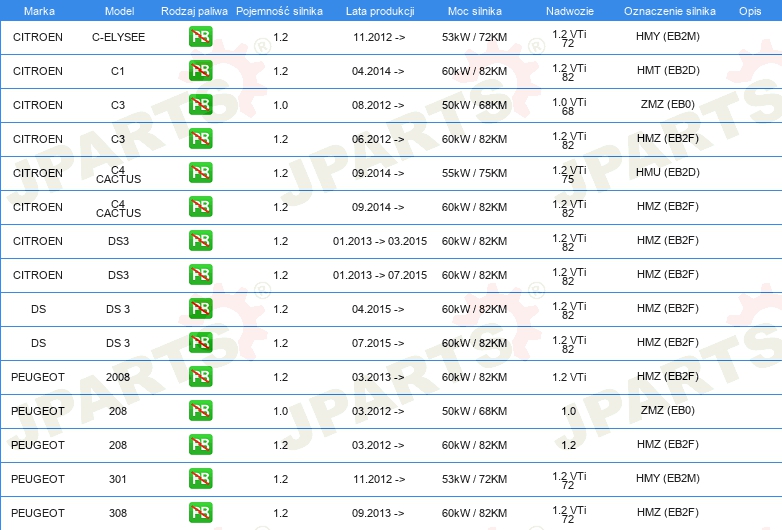Select fuel icon for Peugeot 208 1.0
Image resolution: width=782 pixels, height=530 pixels.
point(200,410)
